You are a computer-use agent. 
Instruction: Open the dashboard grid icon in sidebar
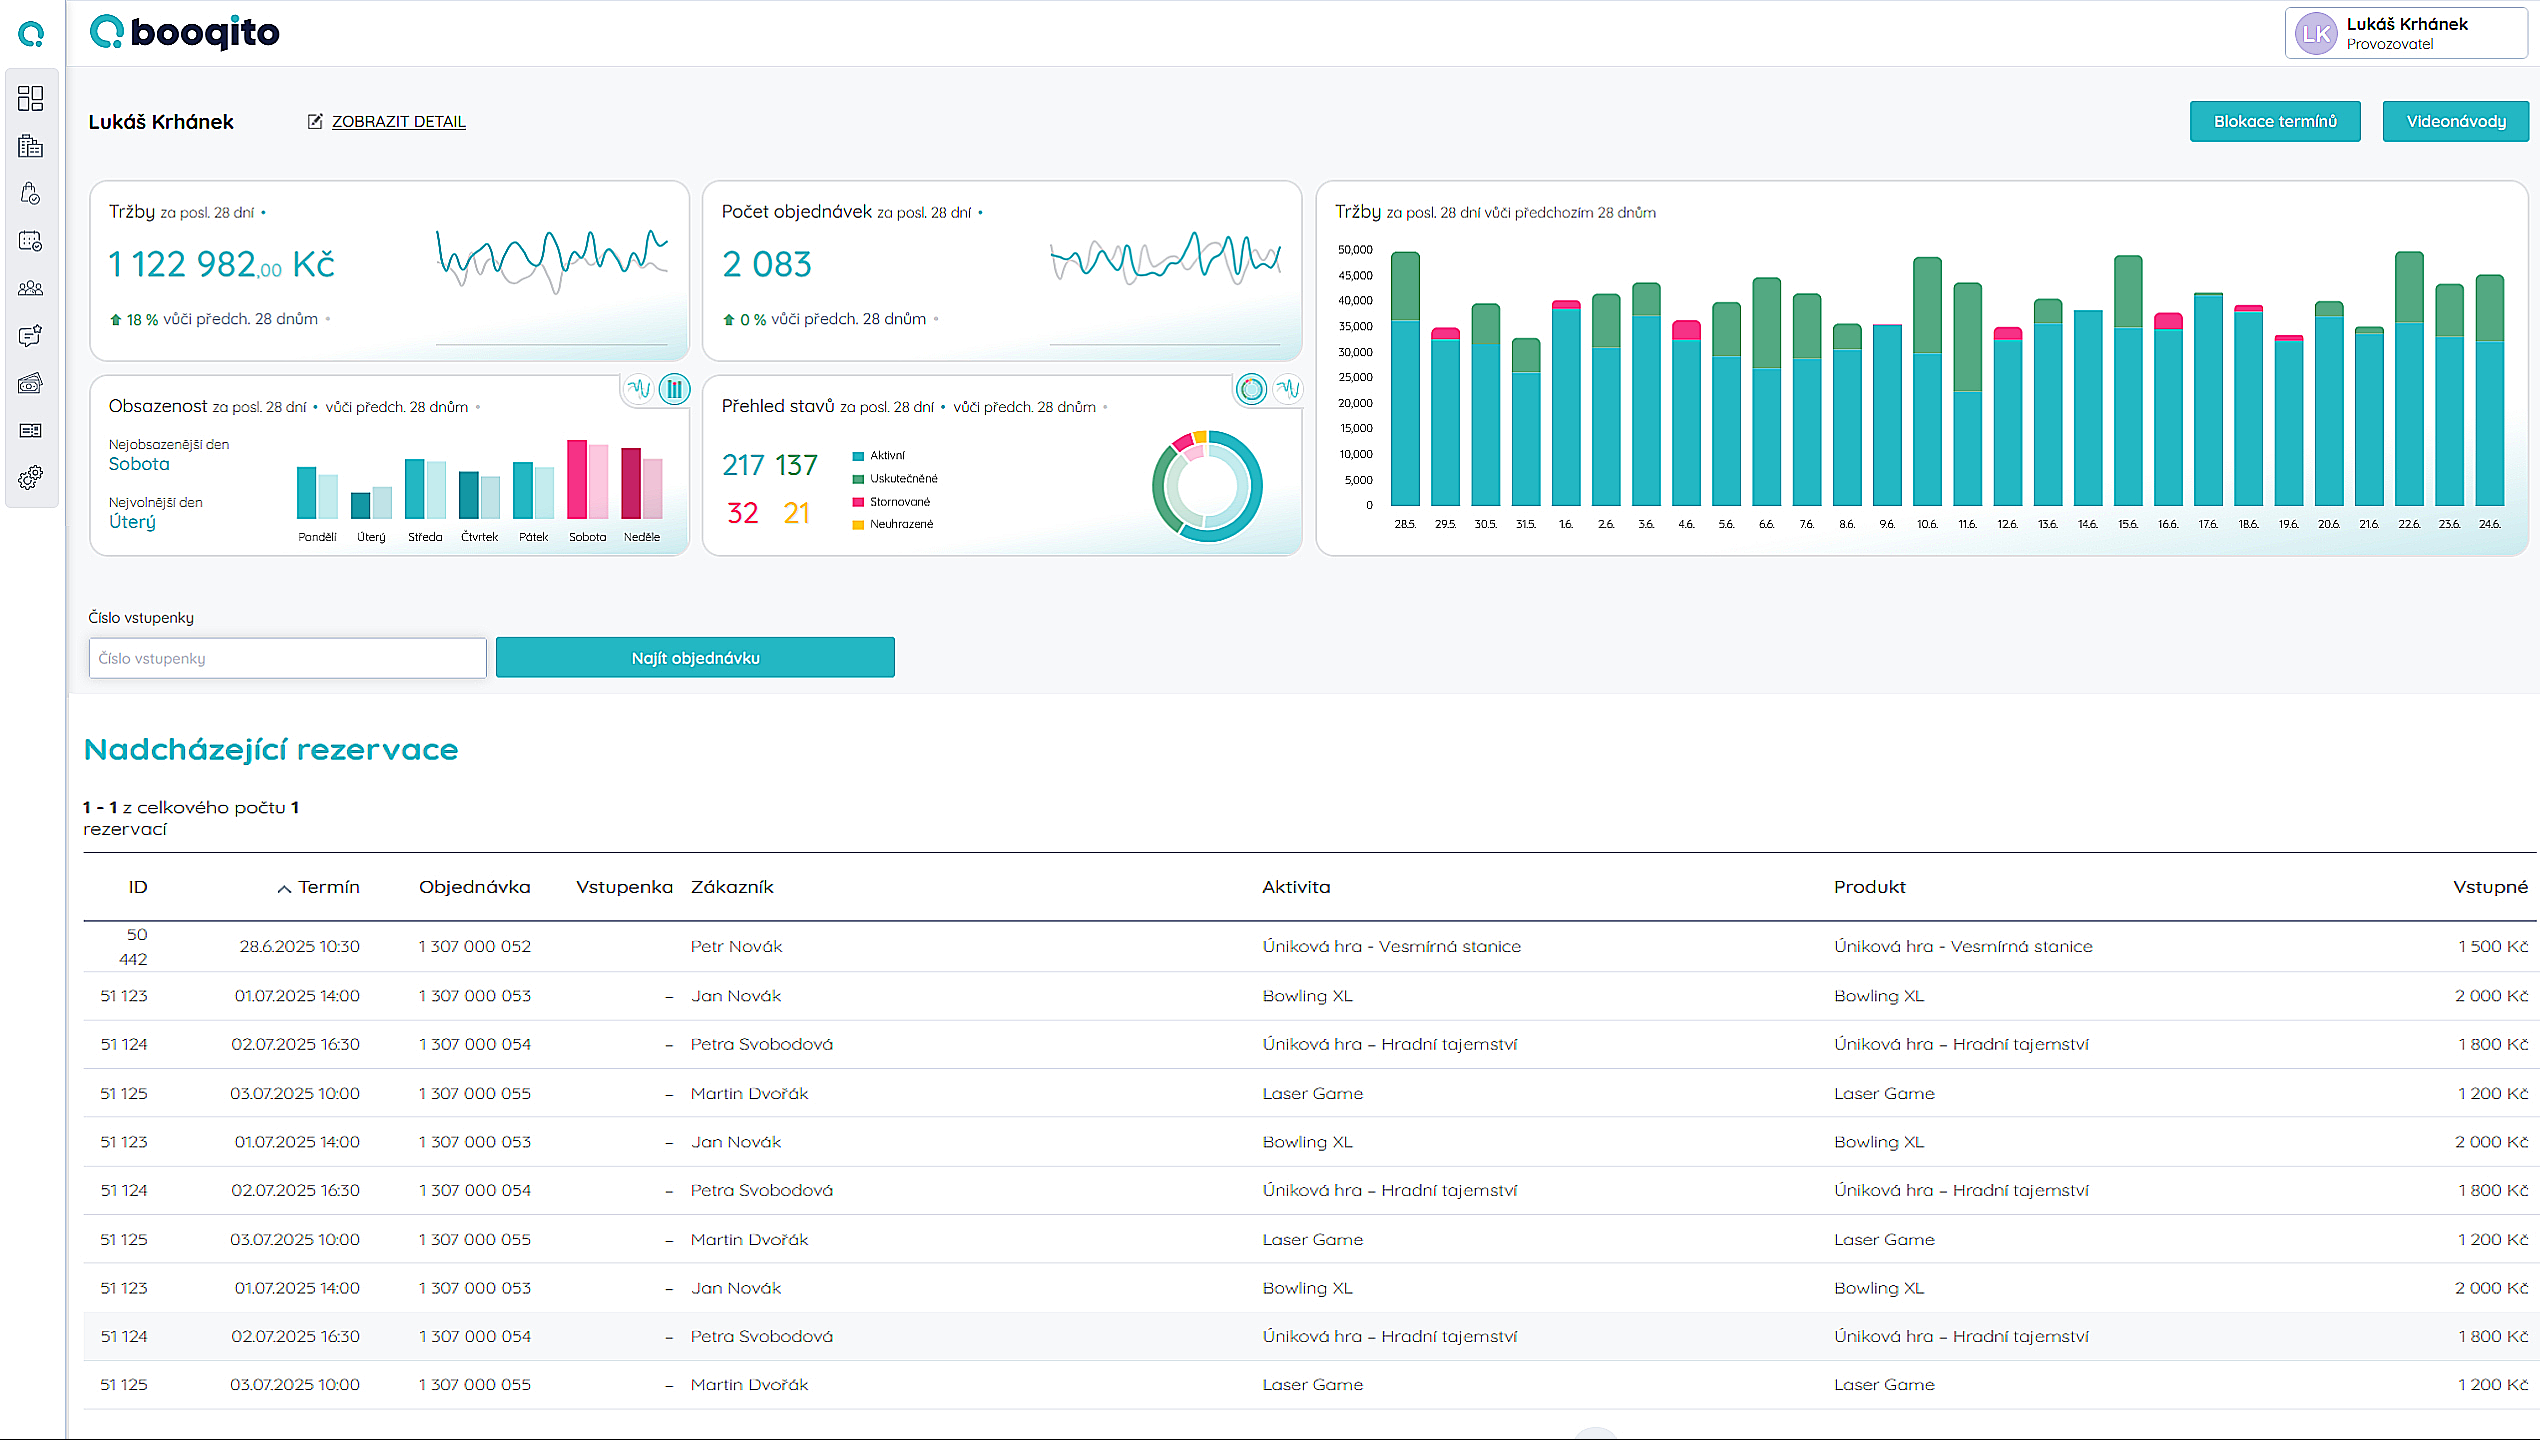tap(31, 99)
